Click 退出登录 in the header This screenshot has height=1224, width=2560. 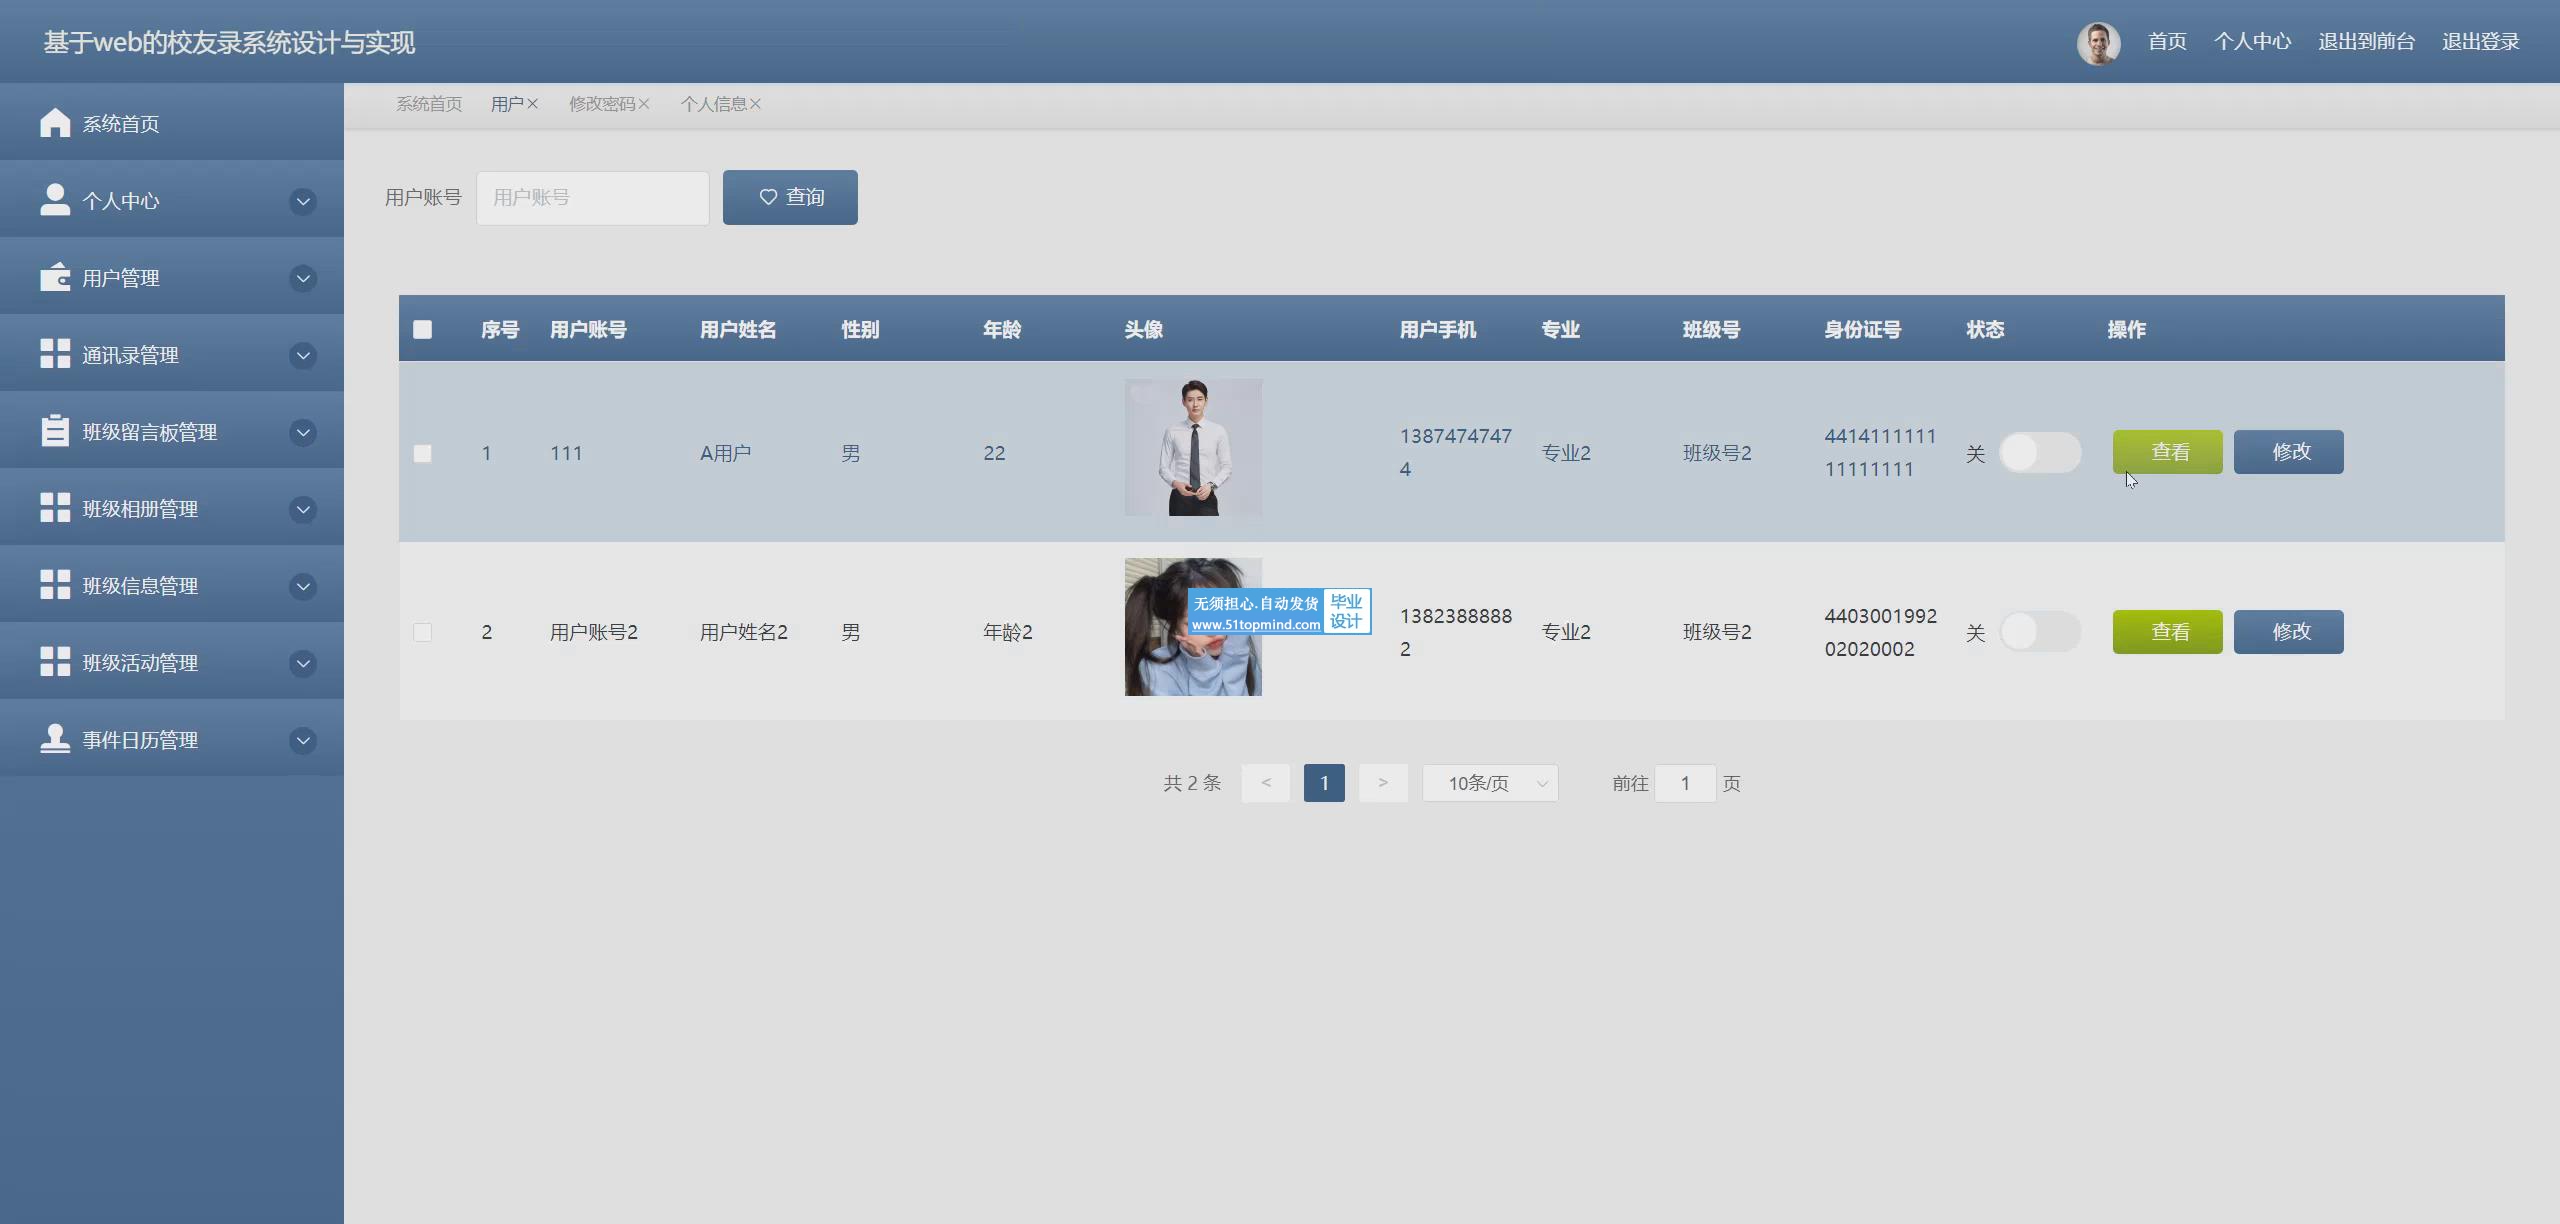coord(2480,41)
